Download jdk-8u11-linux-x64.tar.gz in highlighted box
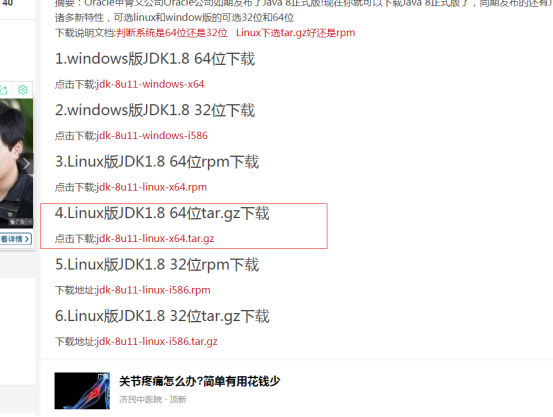Image resolution: width=553 pixels, height=417 pixels. [x=155, y=239]
